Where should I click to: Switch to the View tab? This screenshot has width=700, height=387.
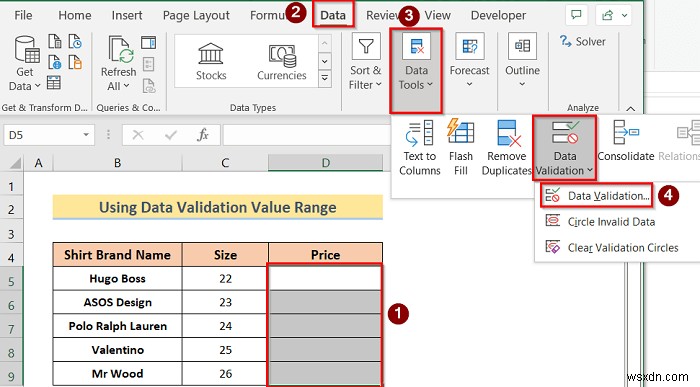coord(438,15)
